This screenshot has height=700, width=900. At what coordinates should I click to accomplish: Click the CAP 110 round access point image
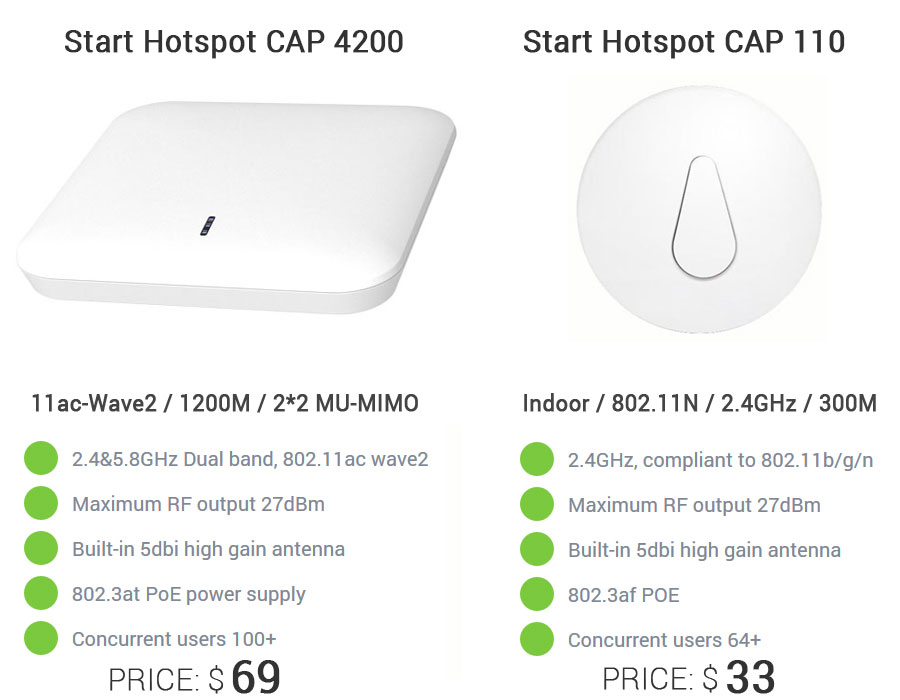pos(699,209)
